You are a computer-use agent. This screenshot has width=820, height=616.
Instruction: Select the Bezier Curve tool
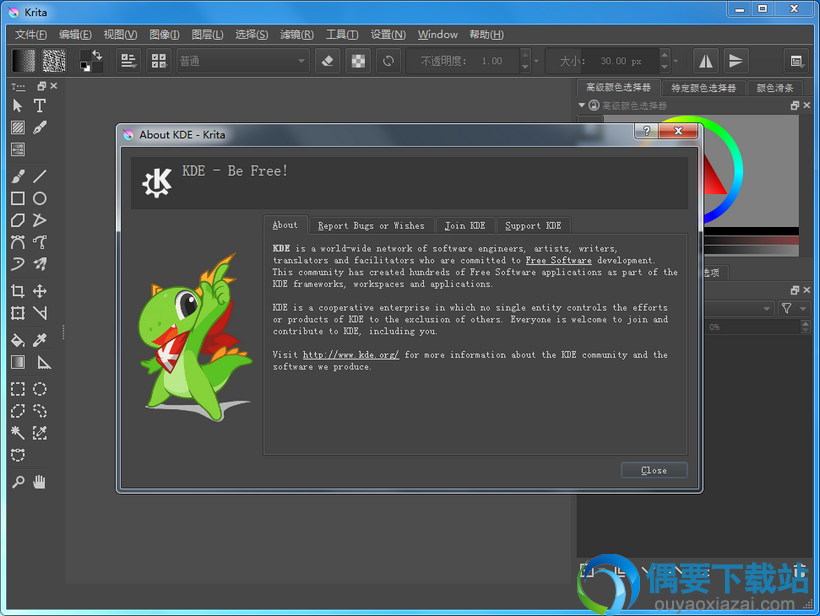pos(18,242)
